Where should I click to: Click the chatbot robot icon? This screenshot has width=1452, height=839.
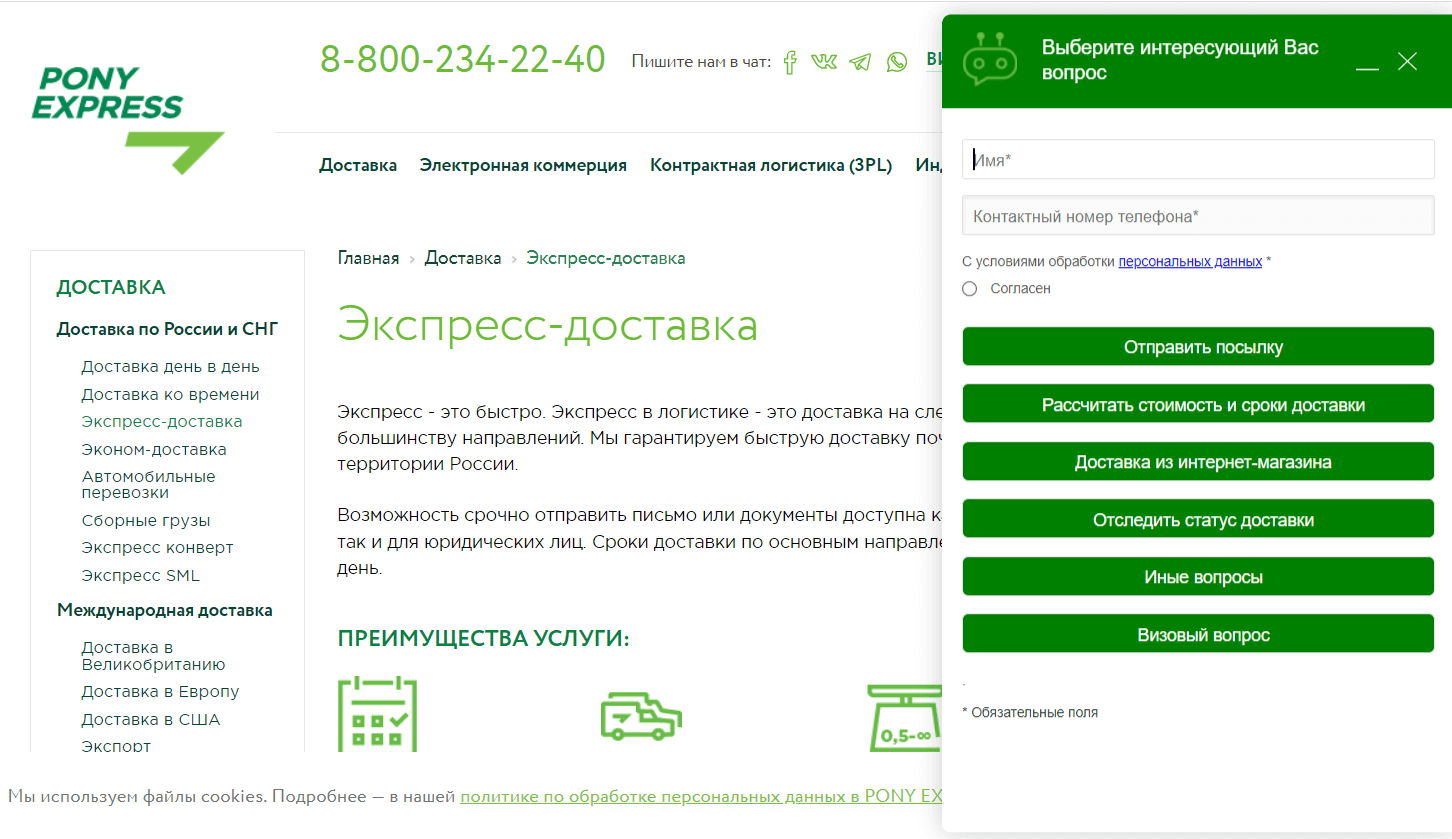click(989, 59)
